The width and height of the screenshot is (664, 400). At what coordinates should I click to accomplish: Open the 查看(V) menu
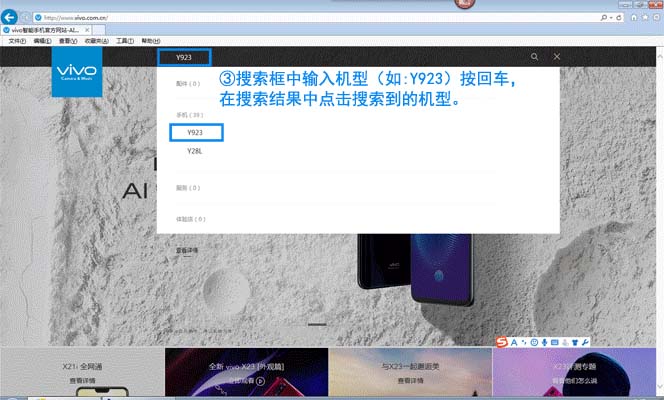click(x=68, y=41)
